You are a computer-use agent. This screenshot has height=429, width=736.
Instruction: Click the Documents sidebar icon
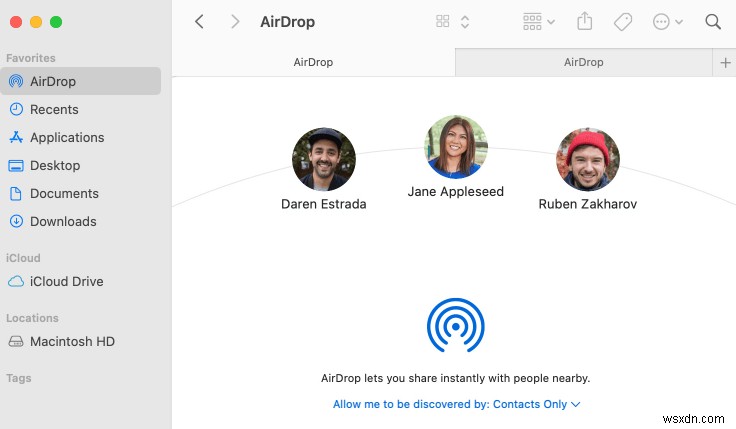pos(16,193)
